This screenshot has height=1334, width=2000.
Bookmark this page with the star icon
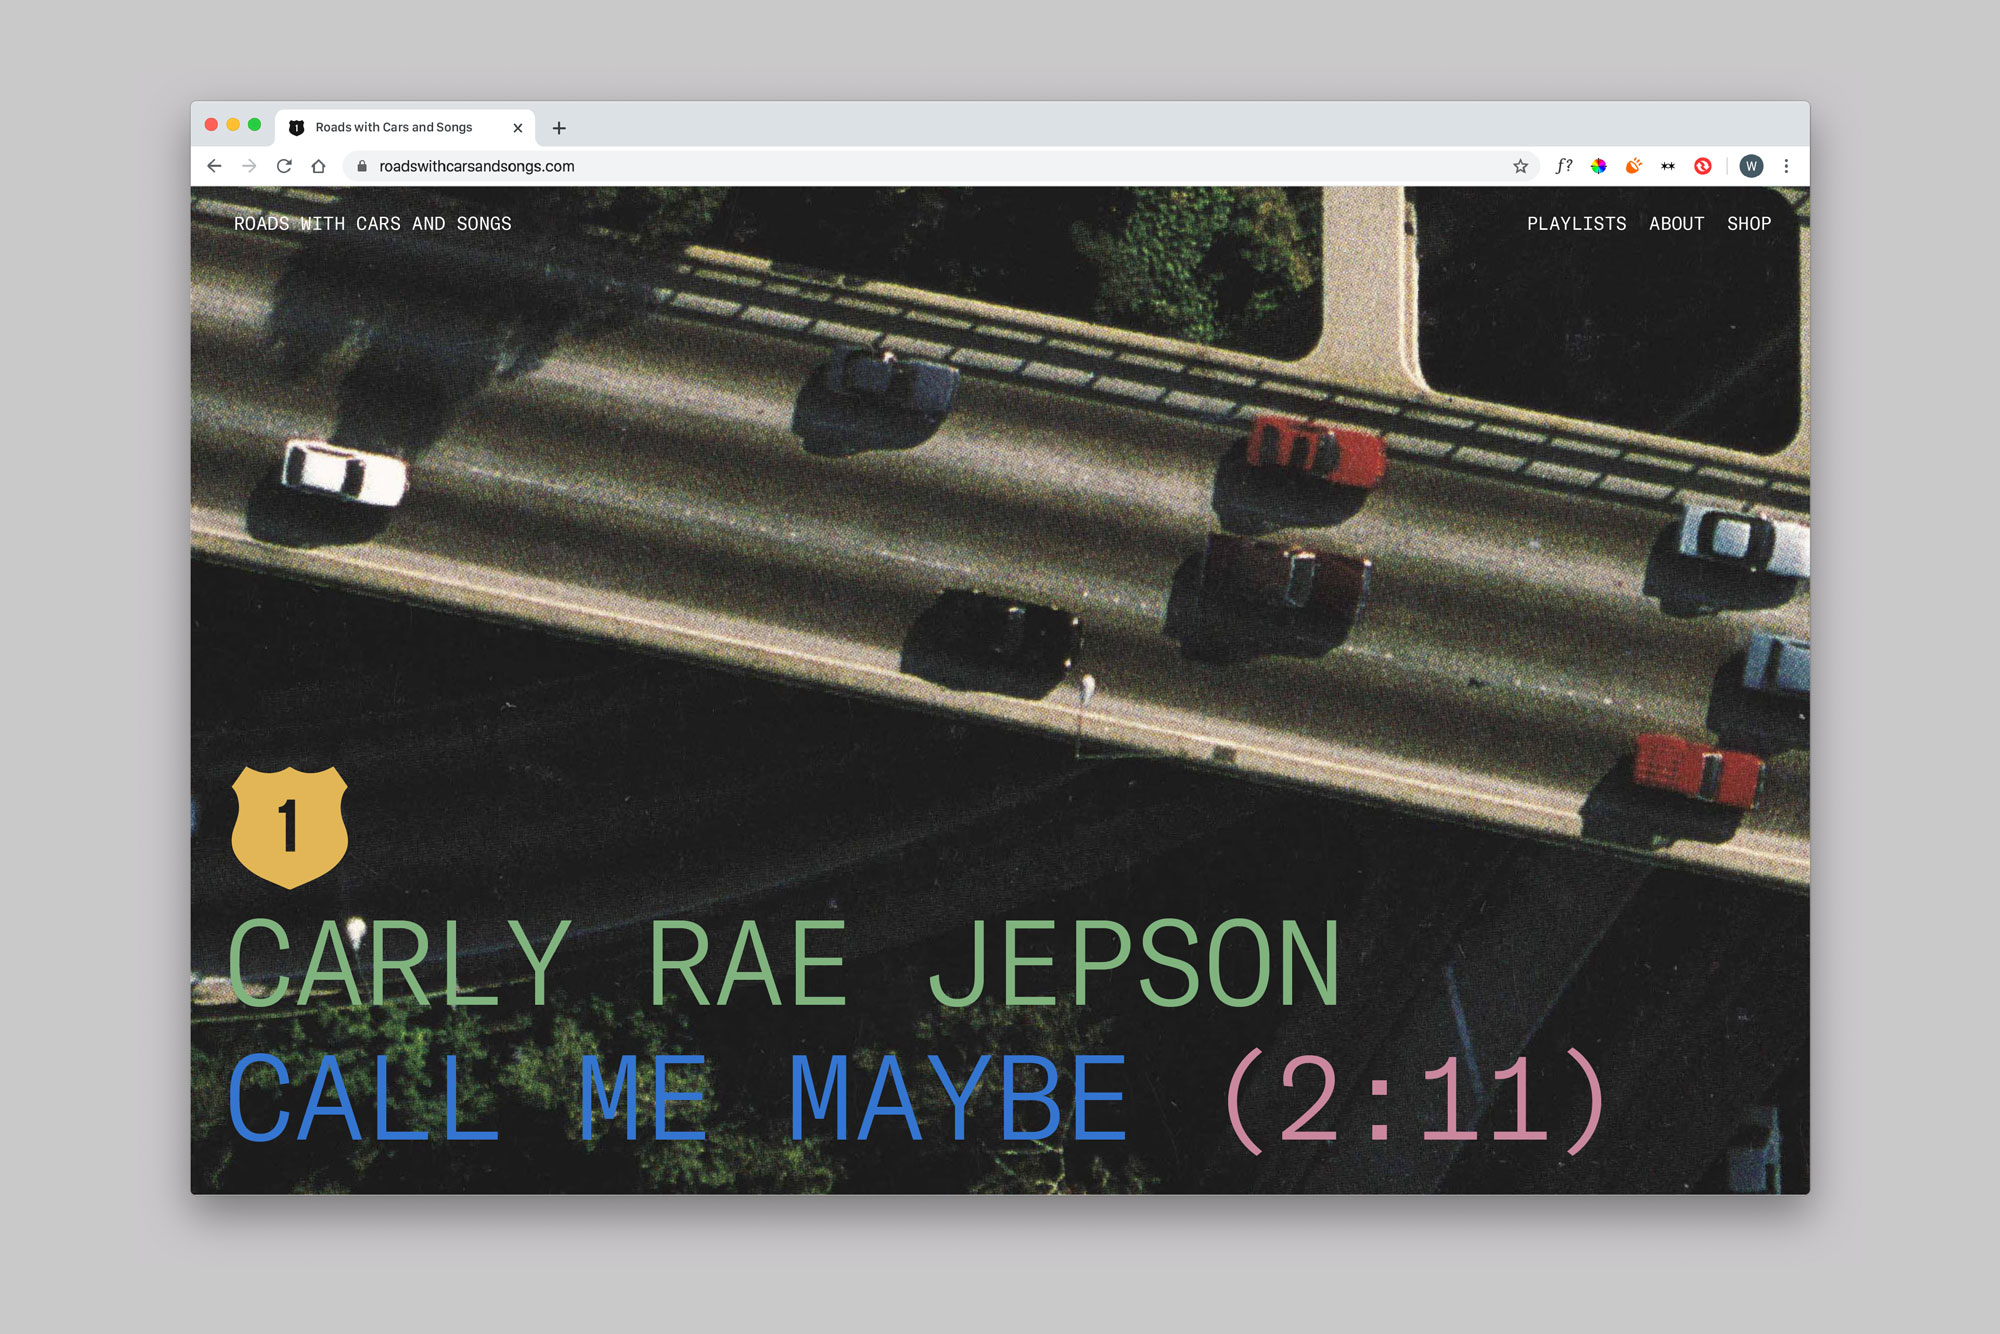(1520, 166)
